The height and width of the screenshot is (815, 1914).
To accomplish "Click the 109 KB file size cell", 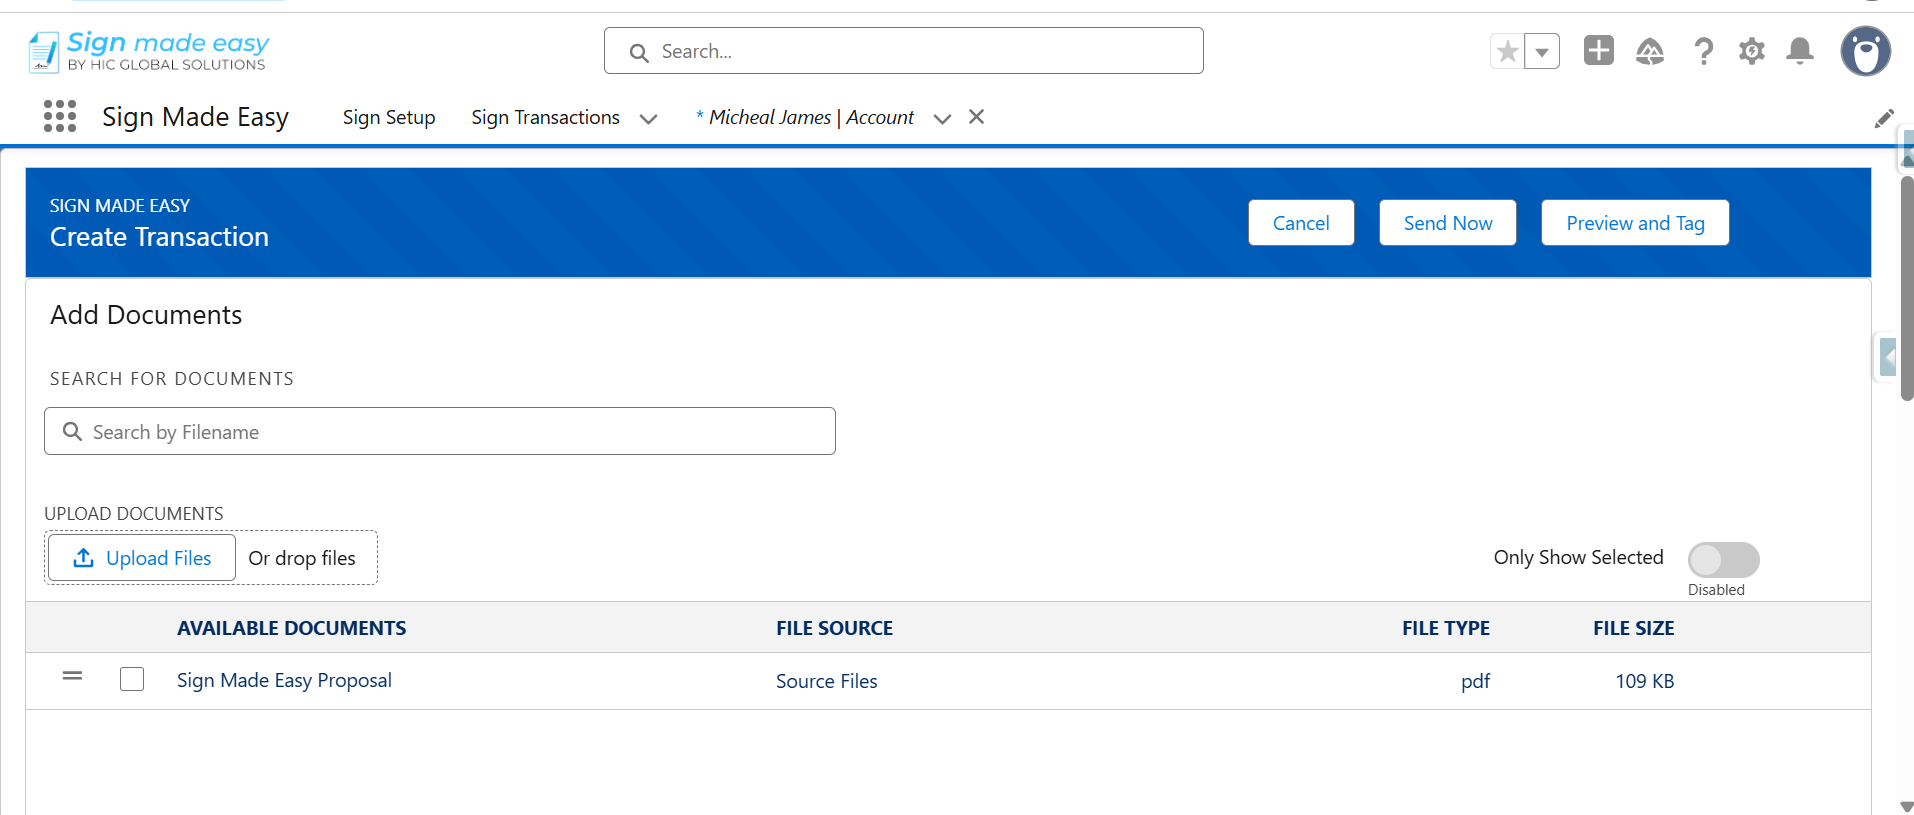I will (1644, 681).
